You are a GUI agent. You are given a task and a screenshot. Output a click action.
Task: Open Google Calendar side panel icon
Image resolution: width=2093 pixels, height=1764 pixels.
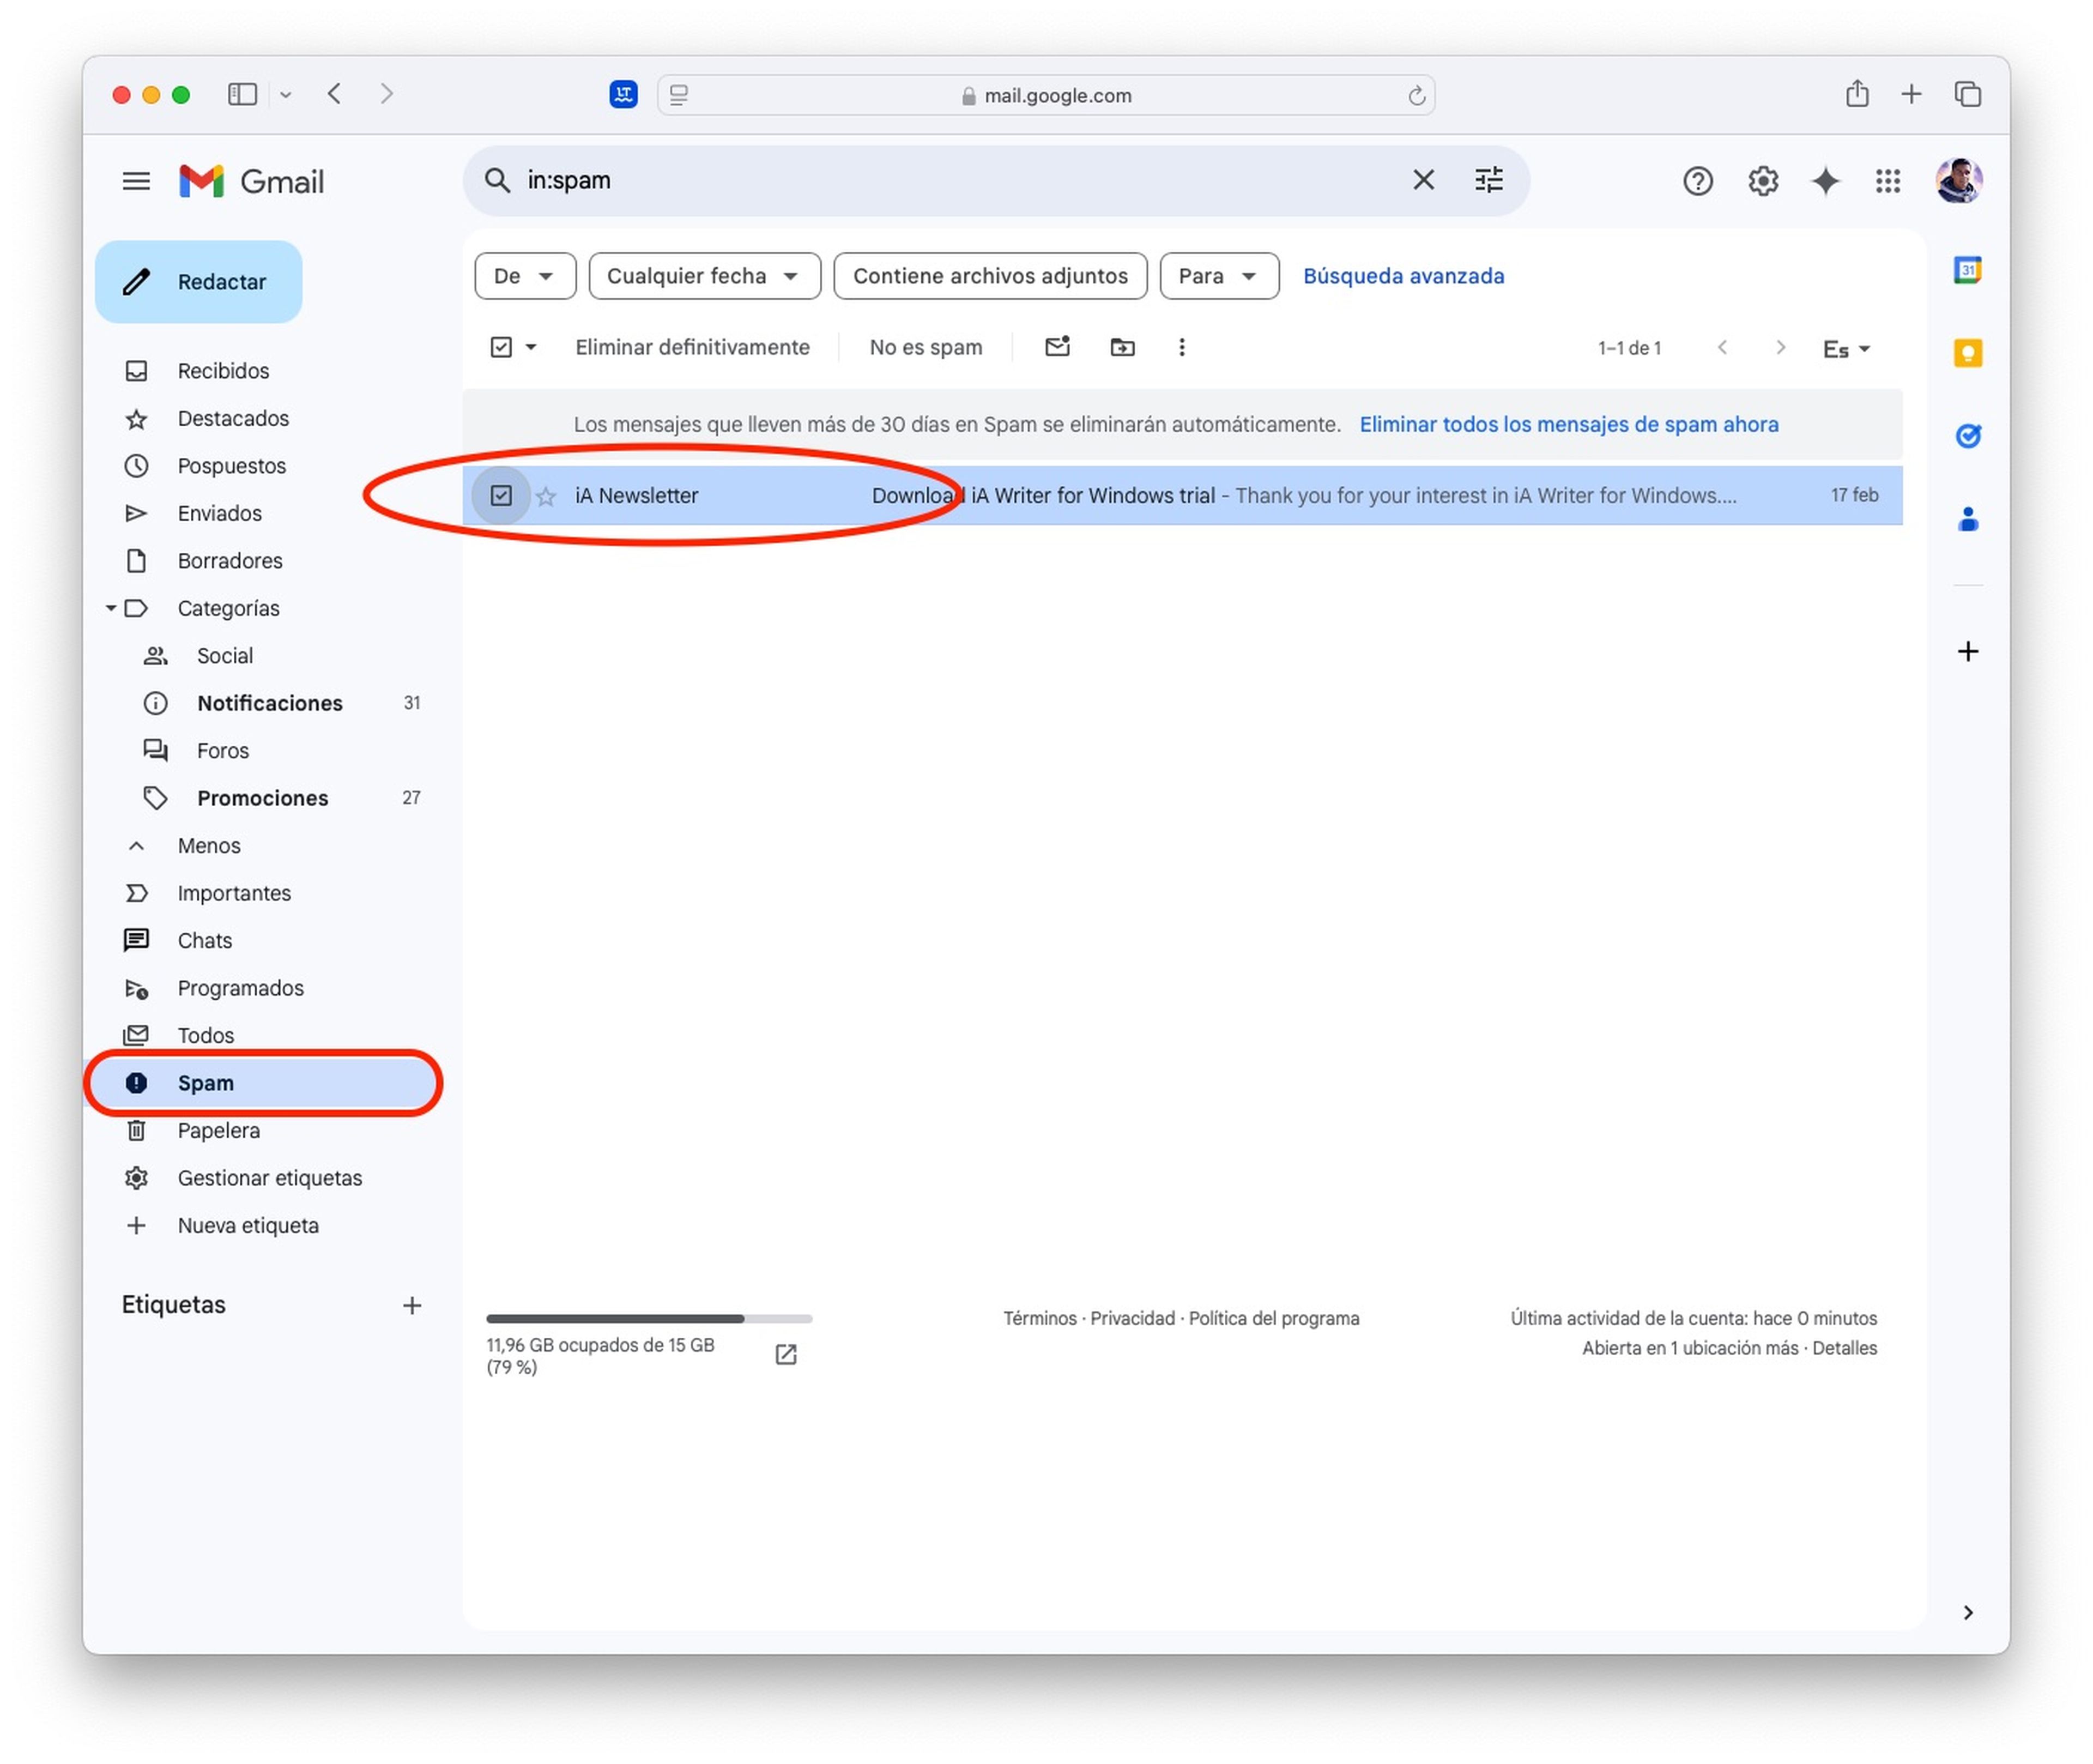pyautogui.click(x=1967, y=270)
